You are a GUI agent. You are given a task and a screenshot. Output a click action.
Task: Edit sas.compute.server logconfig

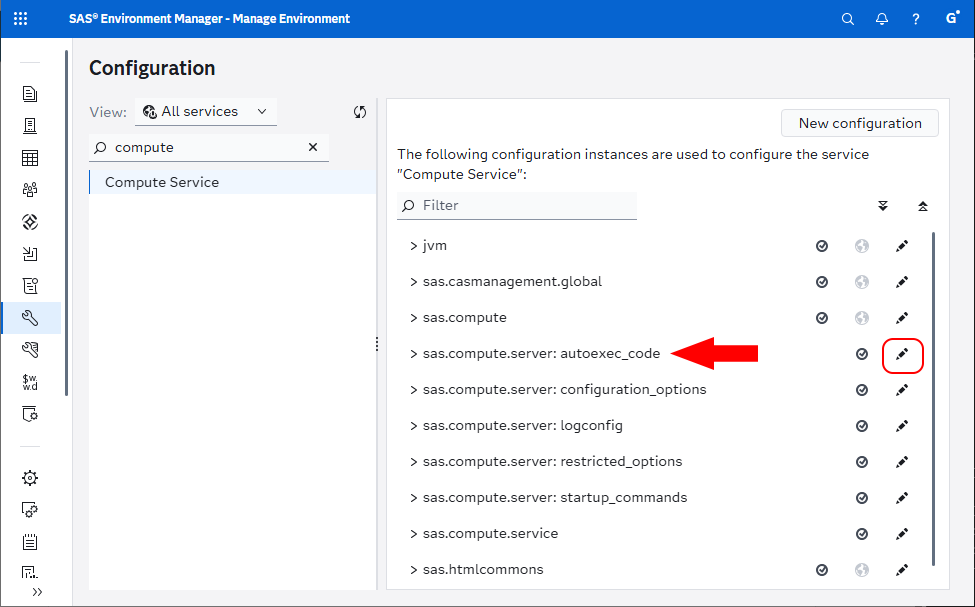pos(902,426)
